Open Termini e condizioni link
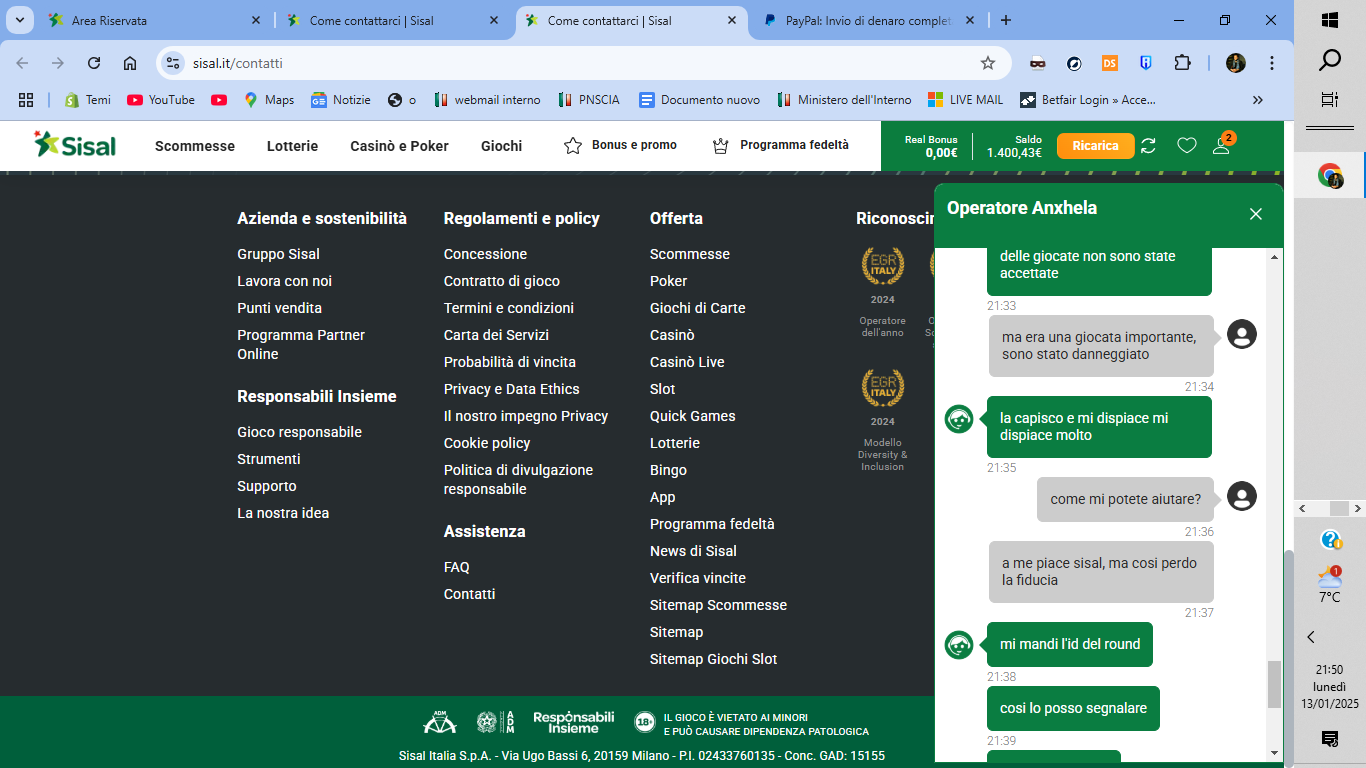This screenshot has height=768, width=1366. 509,308
